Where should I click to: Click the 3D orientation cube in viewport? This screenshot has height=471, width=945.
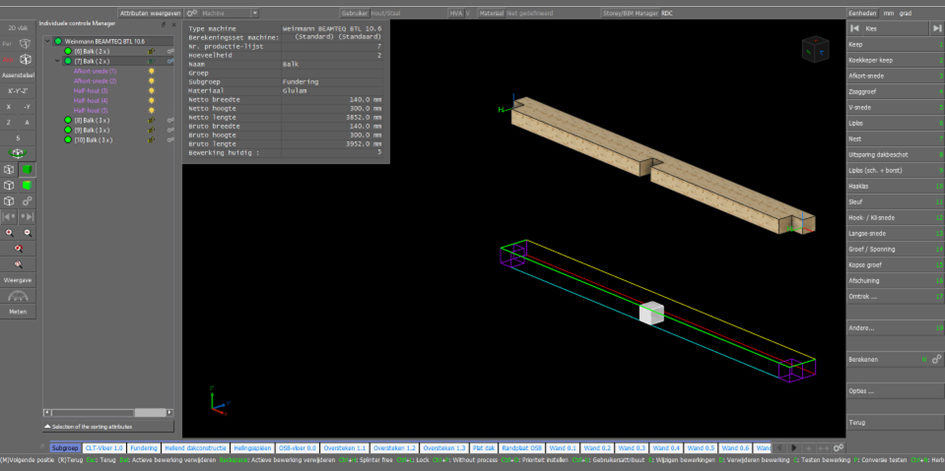[815, 49]
